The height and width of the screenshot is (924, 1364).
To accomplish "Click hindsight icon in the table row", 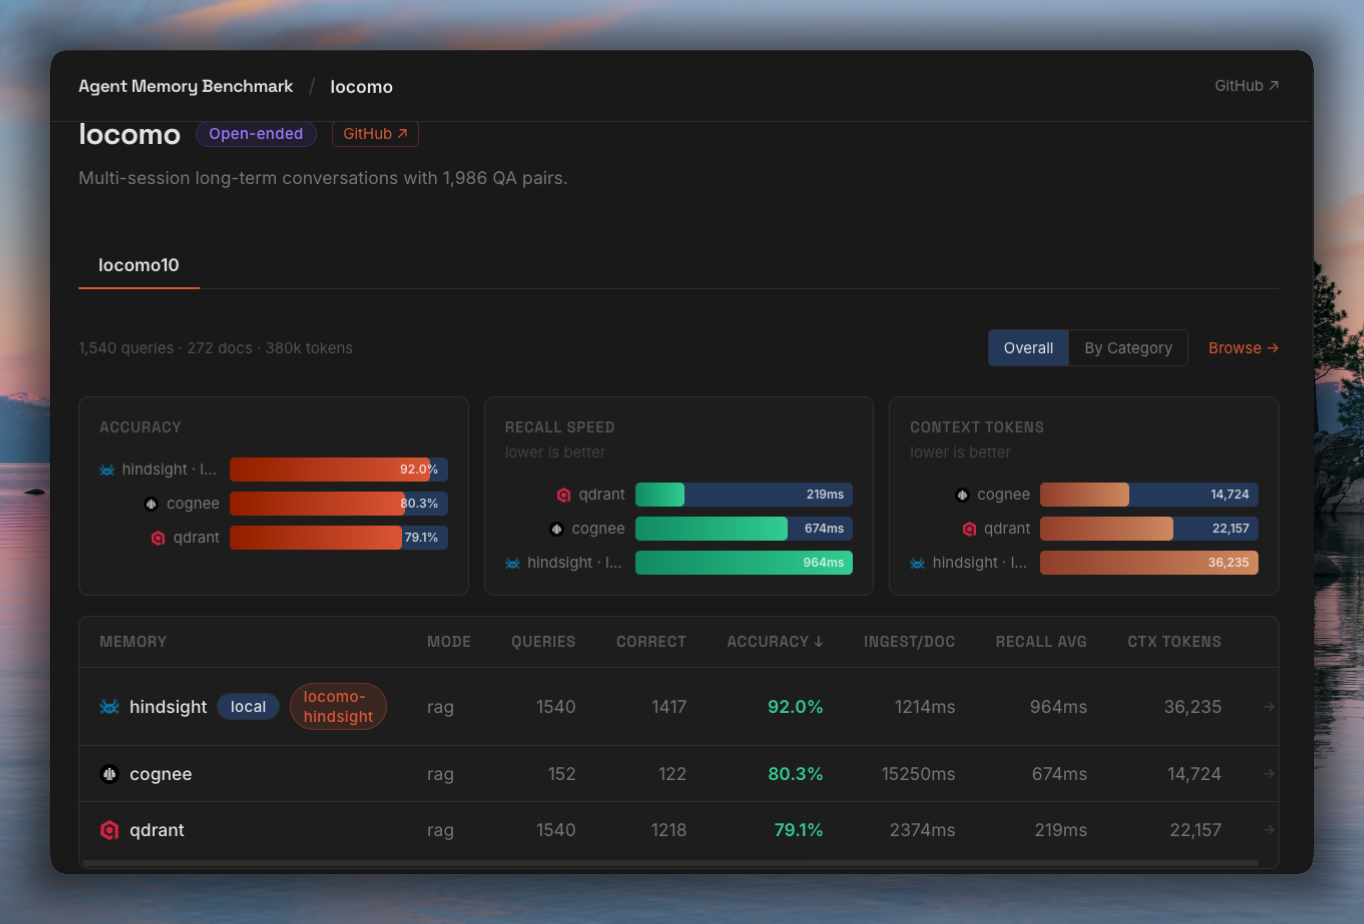I will (110, 707).
